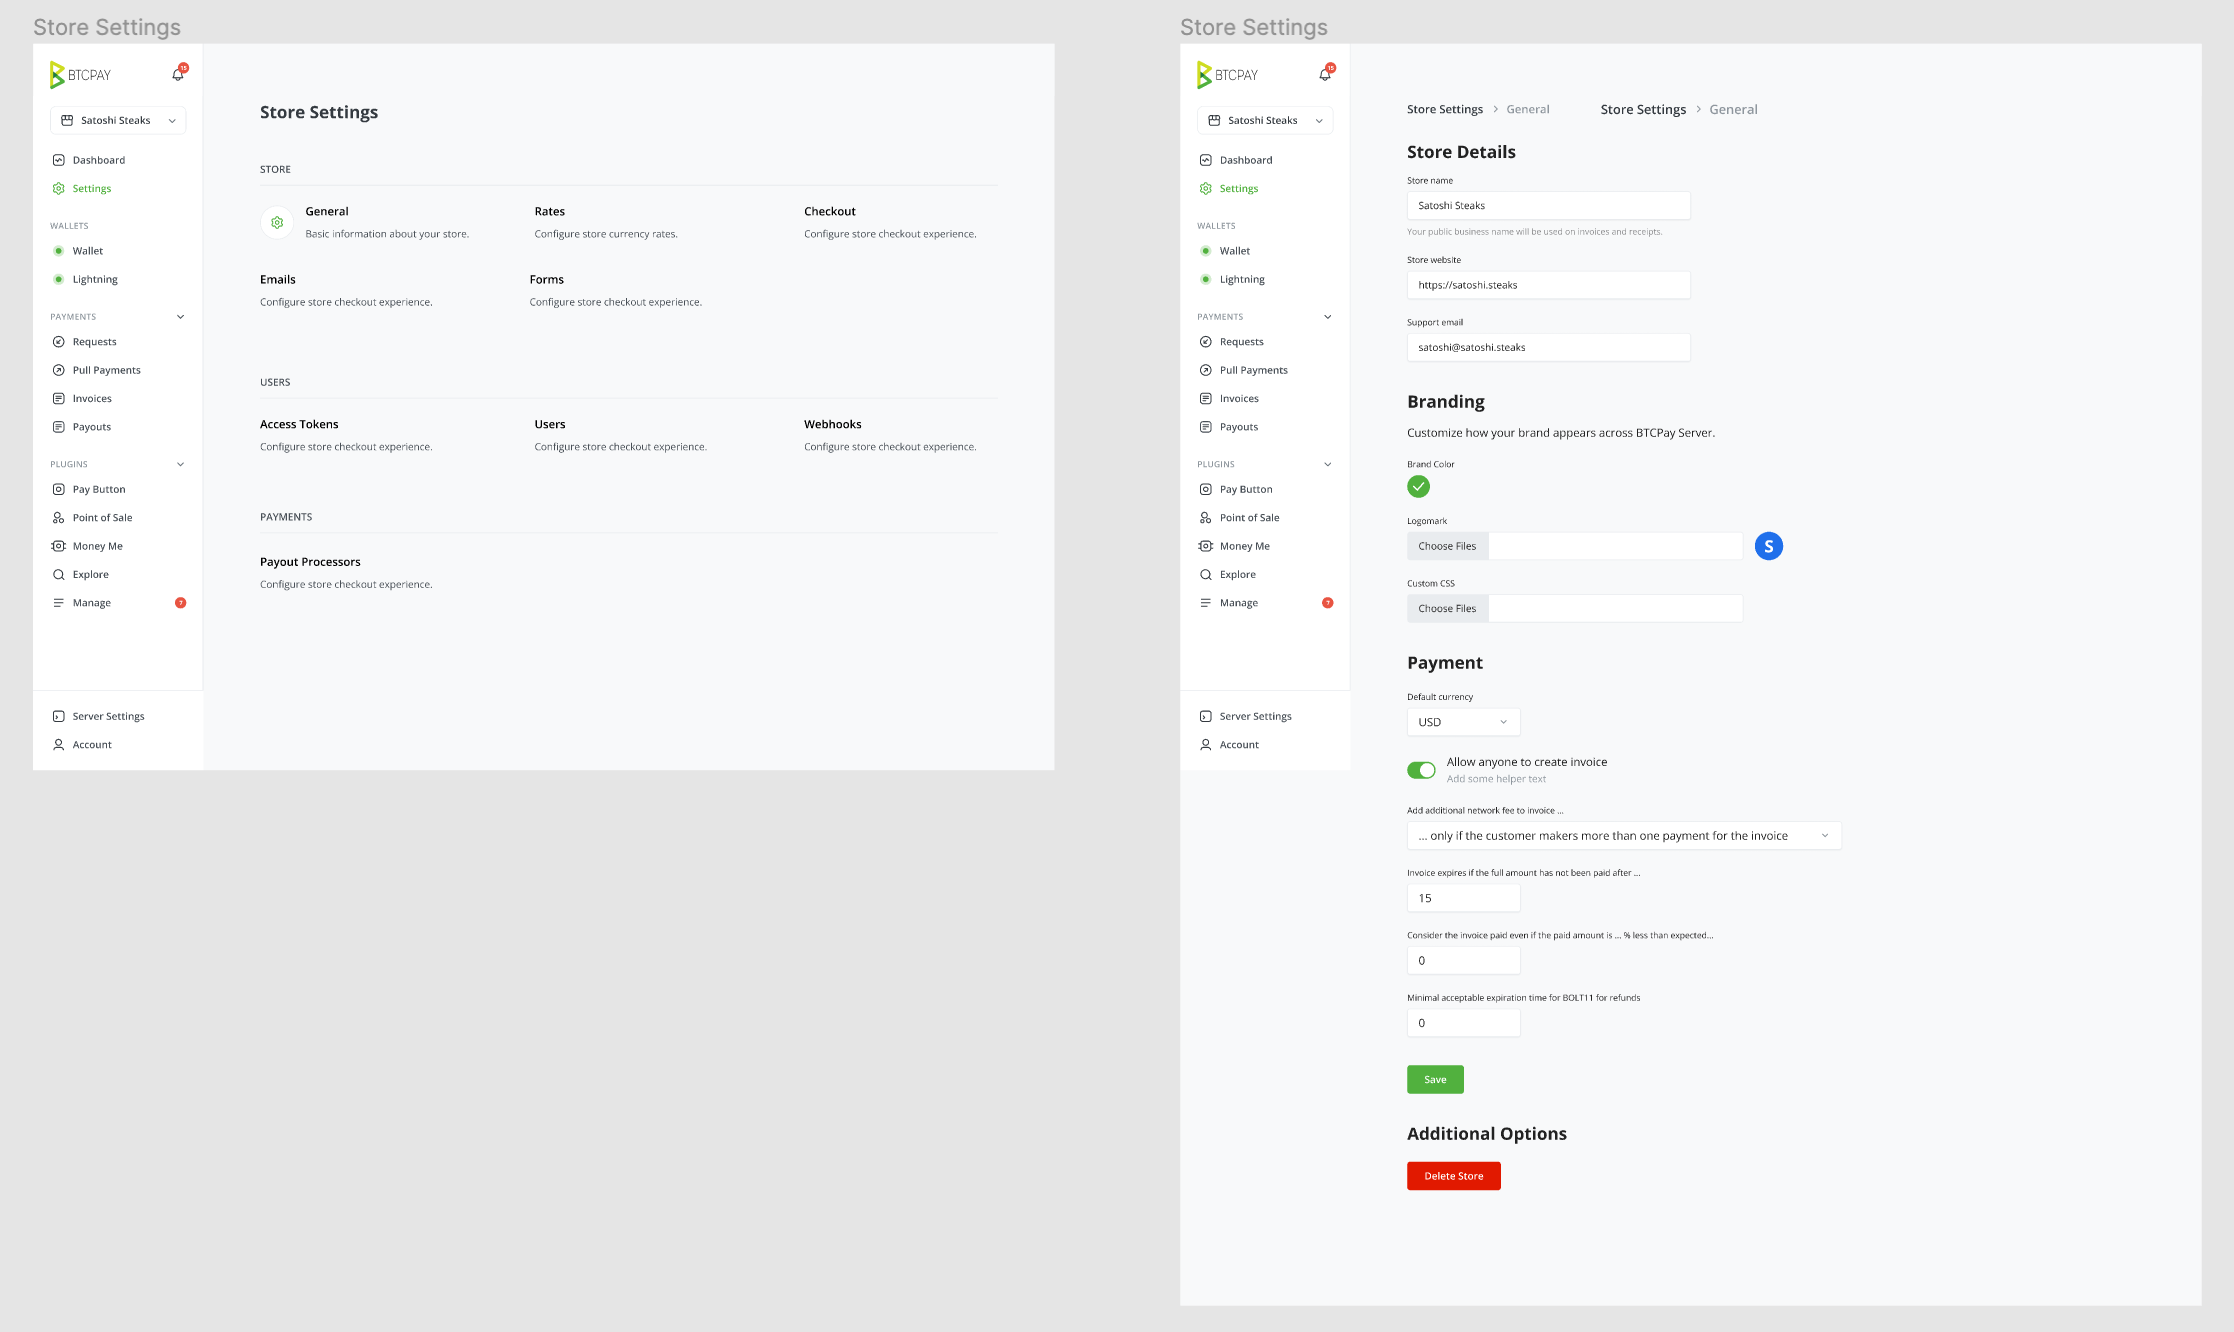
Task: Open the General breadcrumb link
Action: click(x=1527, y=109)
